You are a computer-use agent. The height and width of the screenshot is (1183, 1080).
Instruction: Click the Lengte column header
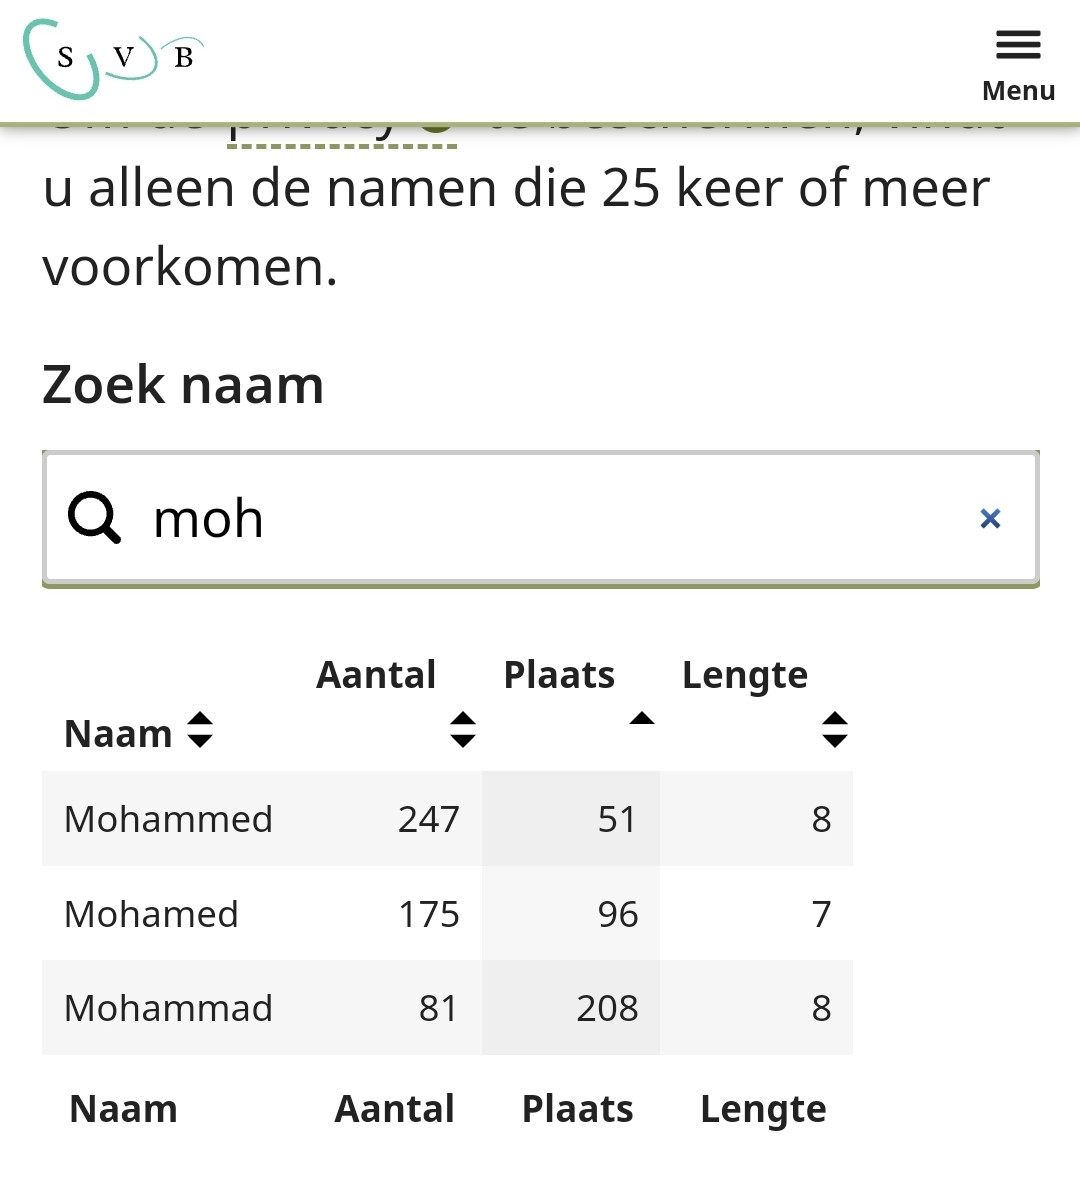(x=745, y=676)
